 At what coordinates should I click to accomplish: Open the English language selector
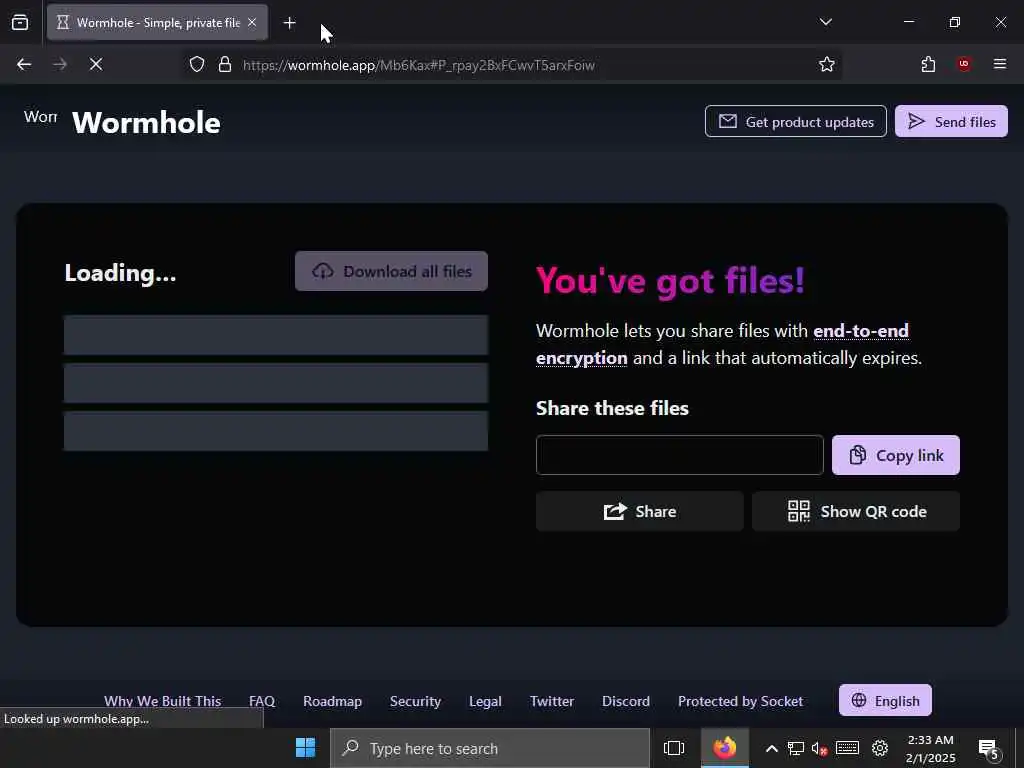click(885, 700)
